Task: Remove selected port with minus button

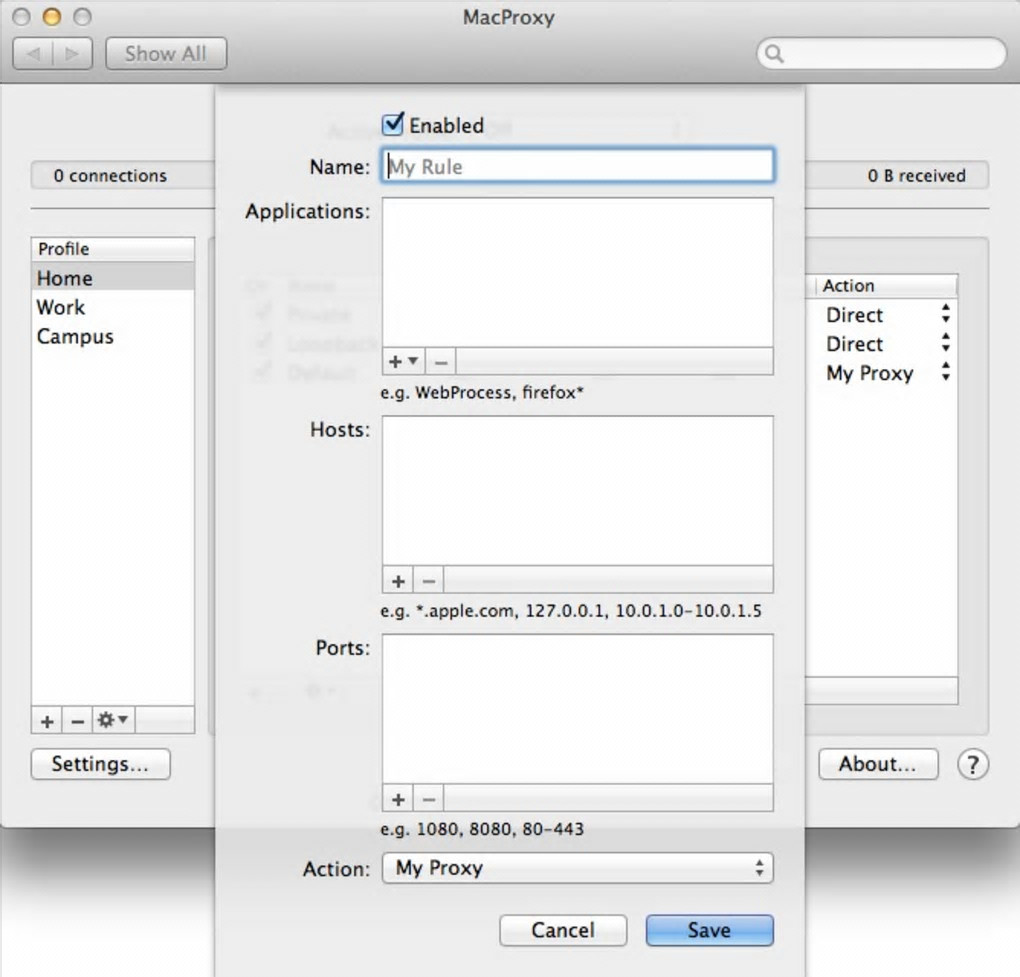Action: pyautogui.click(x=429, y=798)
